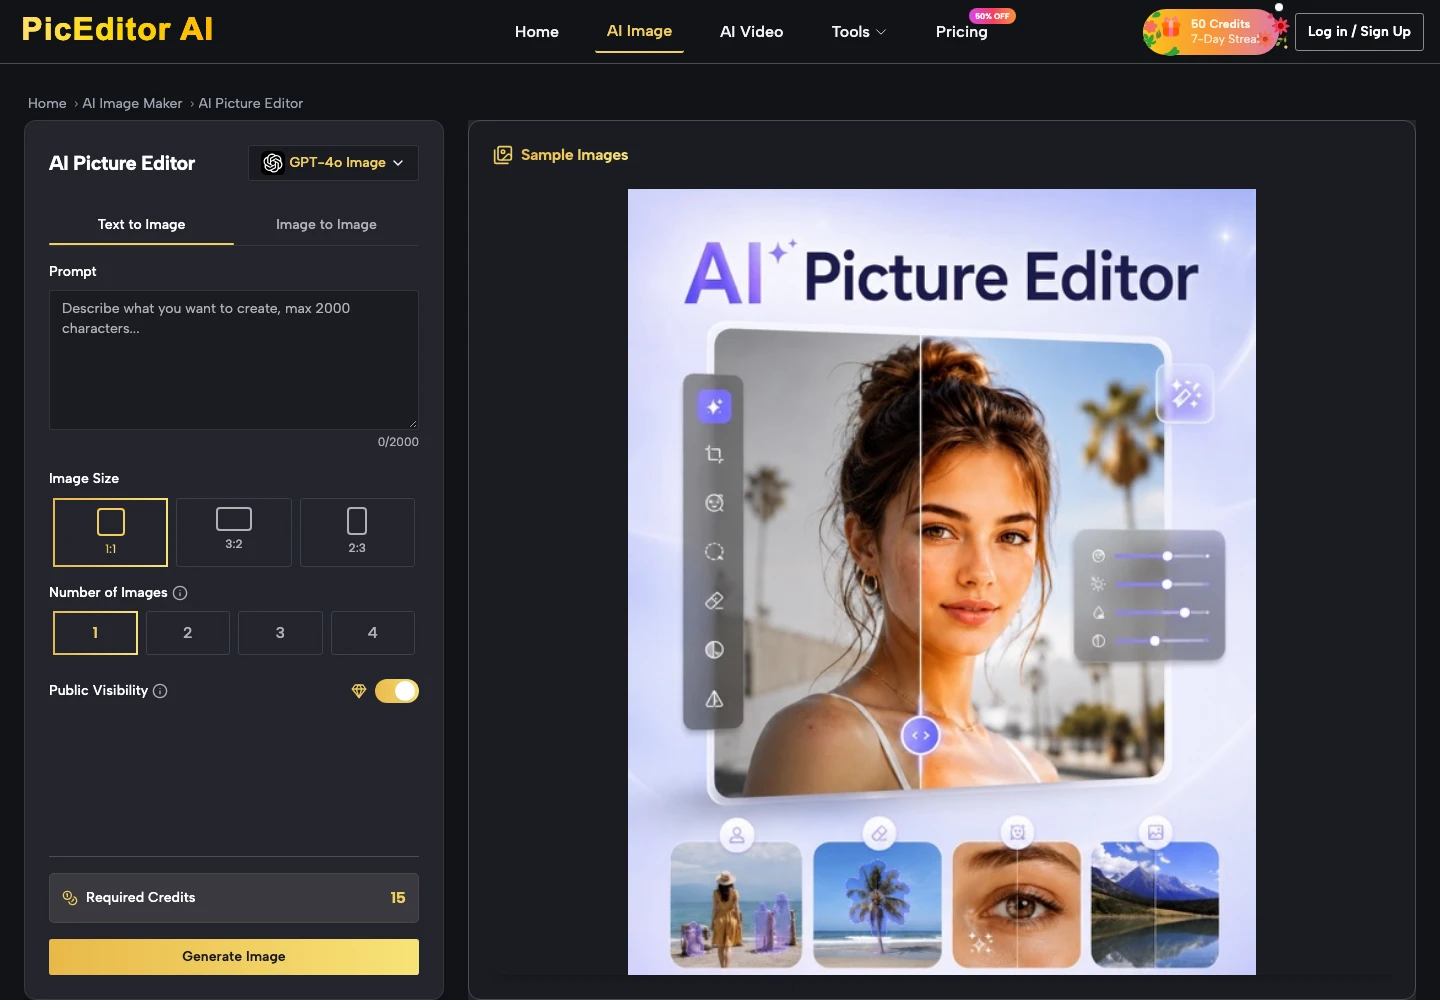Click the AI Picture Editor sample image
The image size is (1440, 1000).
942,582
